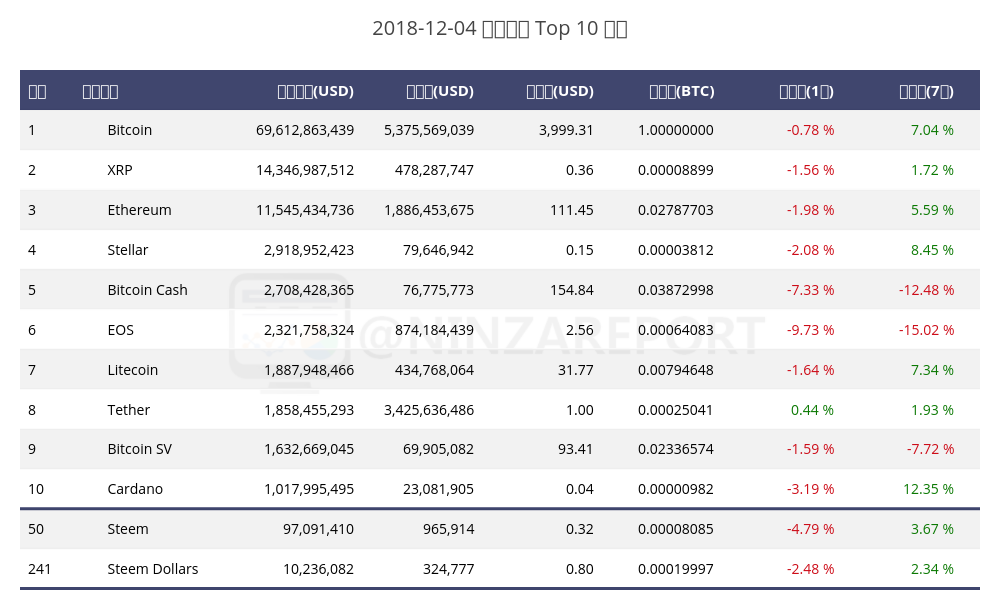Click Bitcoin SV volume 69,905,082
The width and height of the screenshot is (1000, 610).
(x=438, y=449)
